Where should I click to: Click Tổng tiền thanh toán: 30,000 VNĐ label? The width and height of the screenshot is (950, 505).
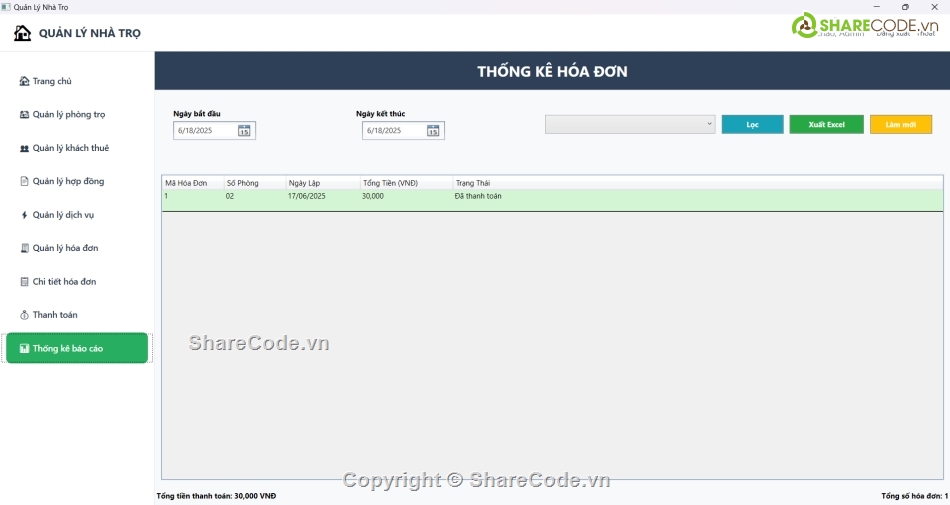point(216,496)
